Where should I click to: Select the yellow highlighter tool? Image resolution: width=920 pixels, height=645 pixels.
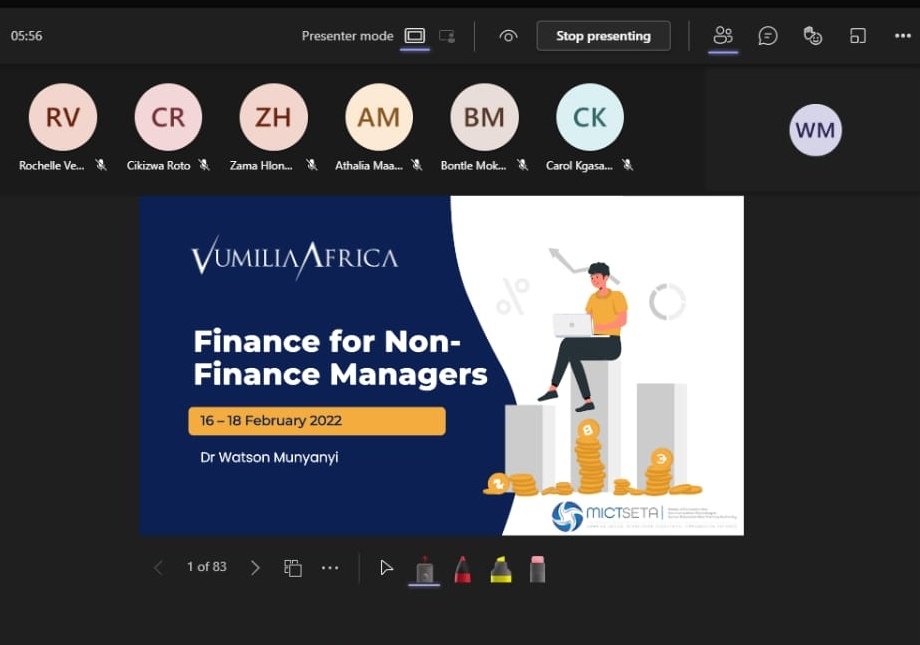[x=500, y=570]
